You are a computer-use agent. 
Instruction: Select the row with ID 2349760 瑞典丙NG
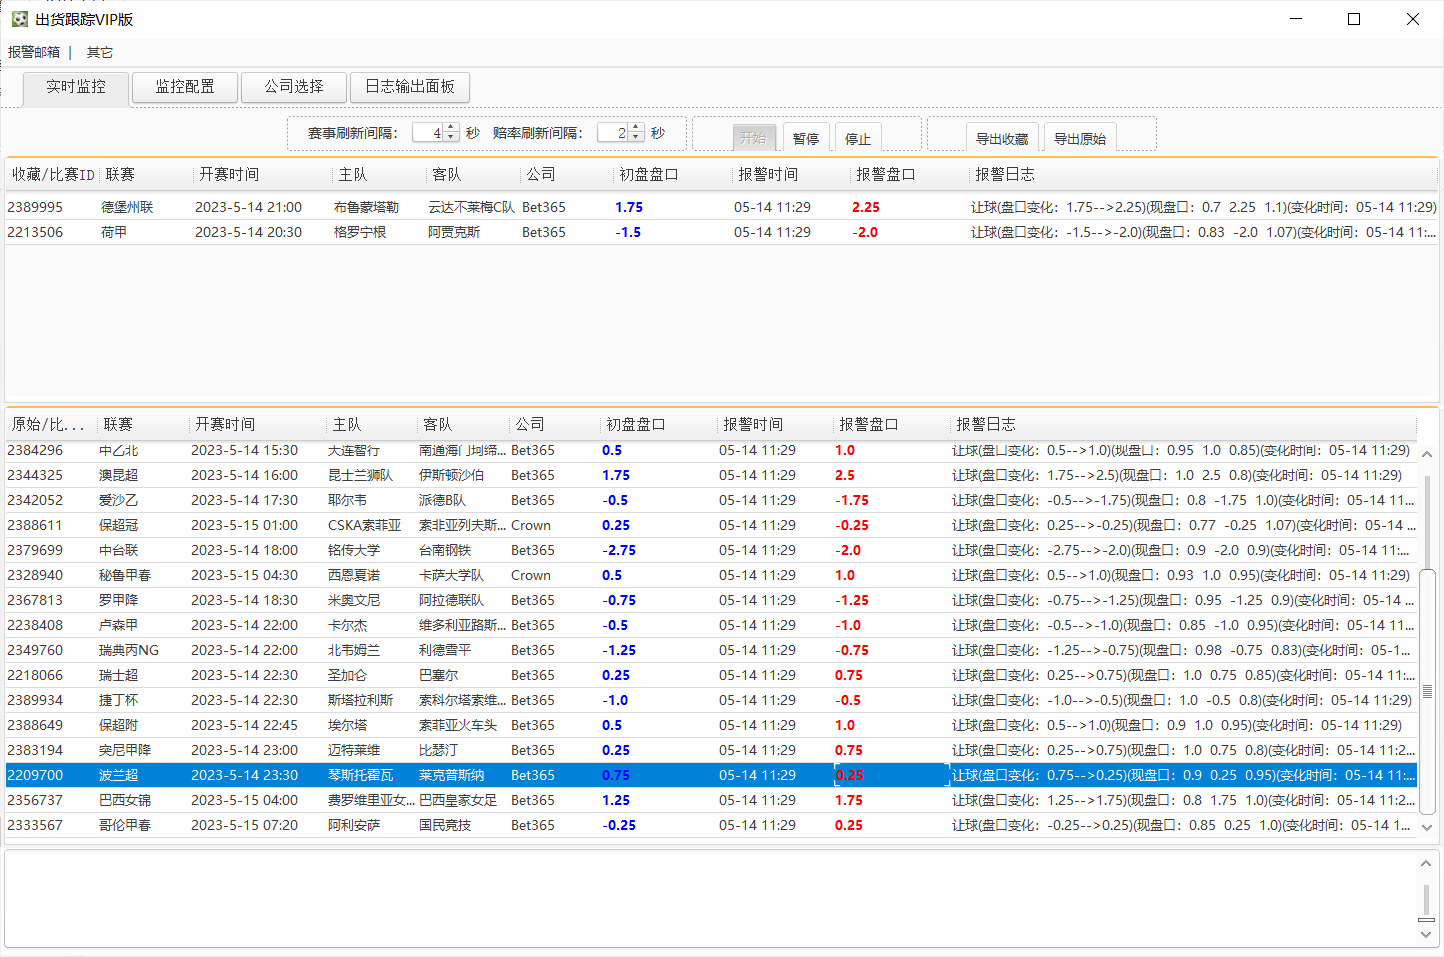(x=711, y=650)
